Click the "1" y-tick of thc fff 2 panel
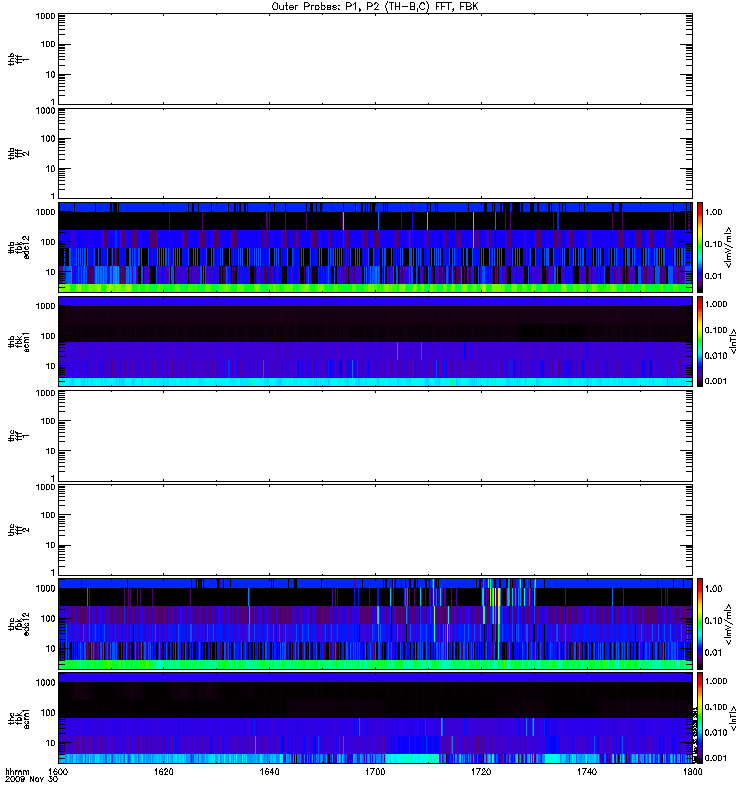 pos(53,572)
